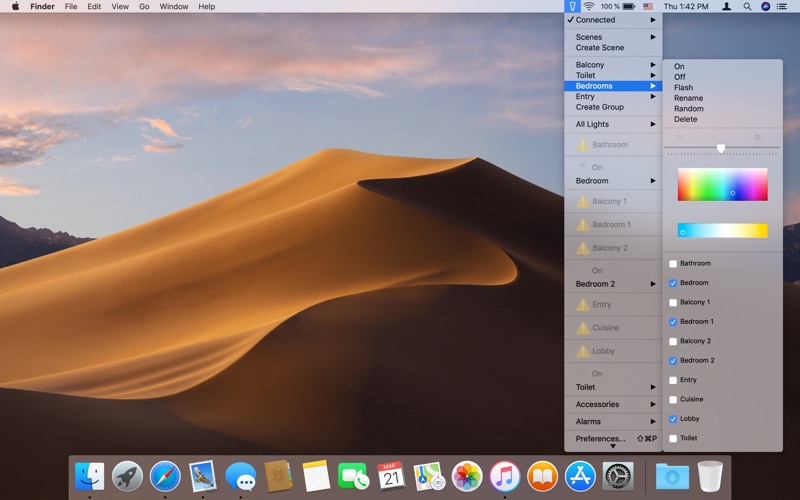This screenshot has height=500, width=800.
Task: Launch Safari from the Dock
Action: (x=165, y=476)
